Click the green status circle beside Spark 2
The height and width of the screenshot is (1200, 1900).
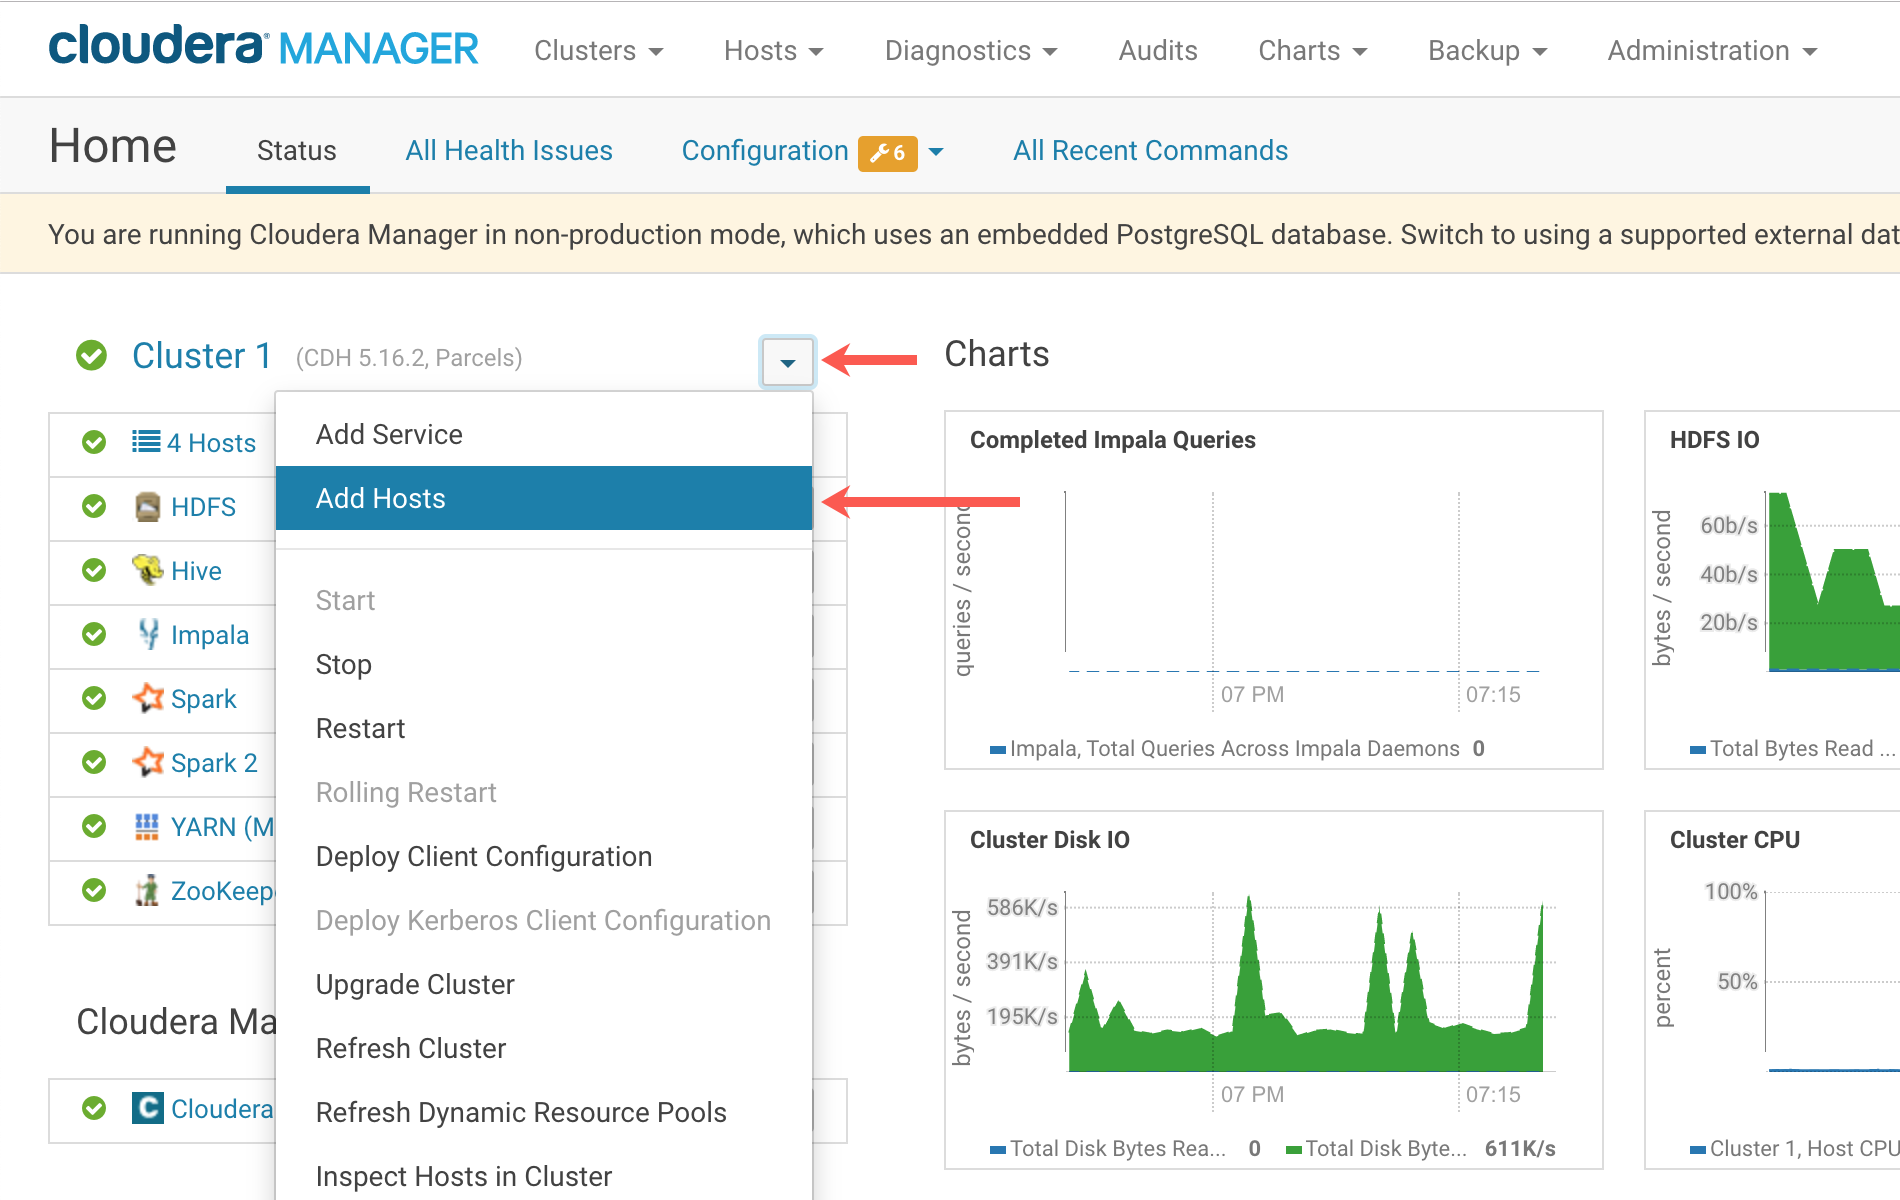click(93, 762)
